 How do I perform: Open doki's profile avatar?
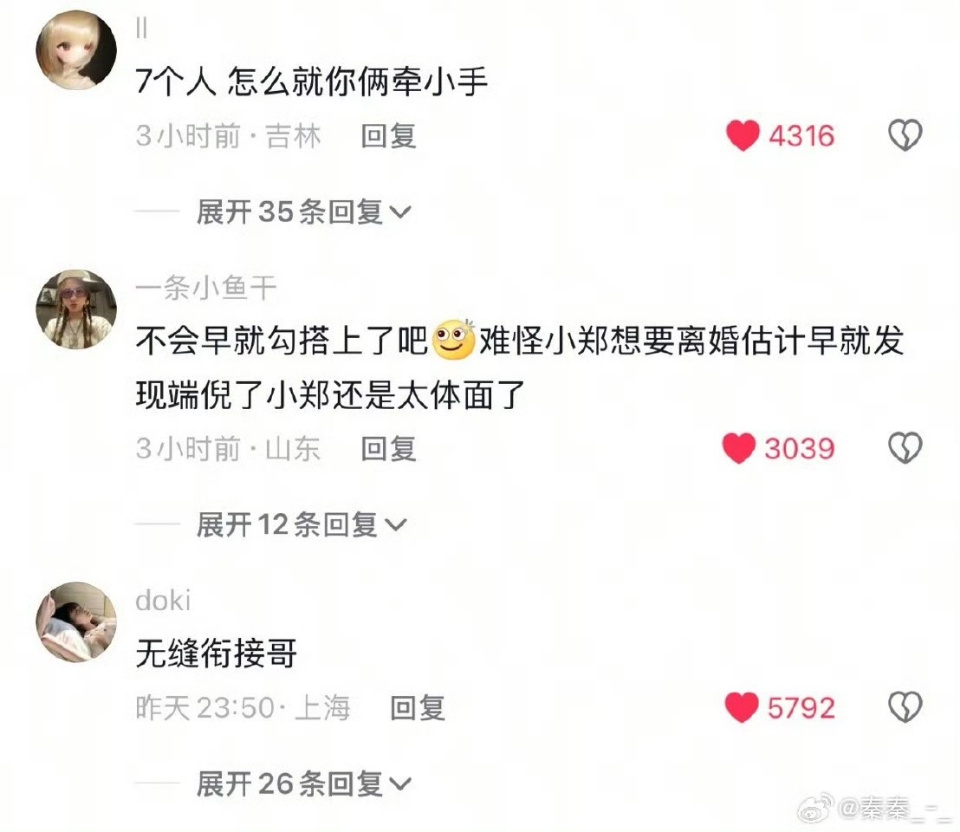click(77, 622)
